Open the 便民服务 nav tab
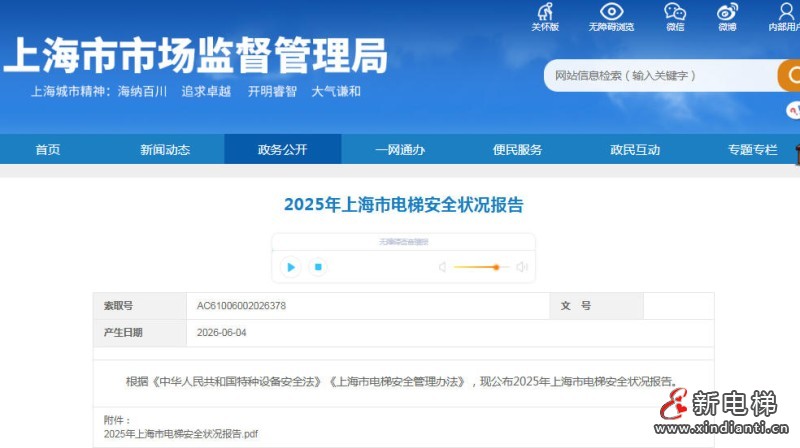Image resolution: width=800 pixels, height=448 pixels. point(517,150)
